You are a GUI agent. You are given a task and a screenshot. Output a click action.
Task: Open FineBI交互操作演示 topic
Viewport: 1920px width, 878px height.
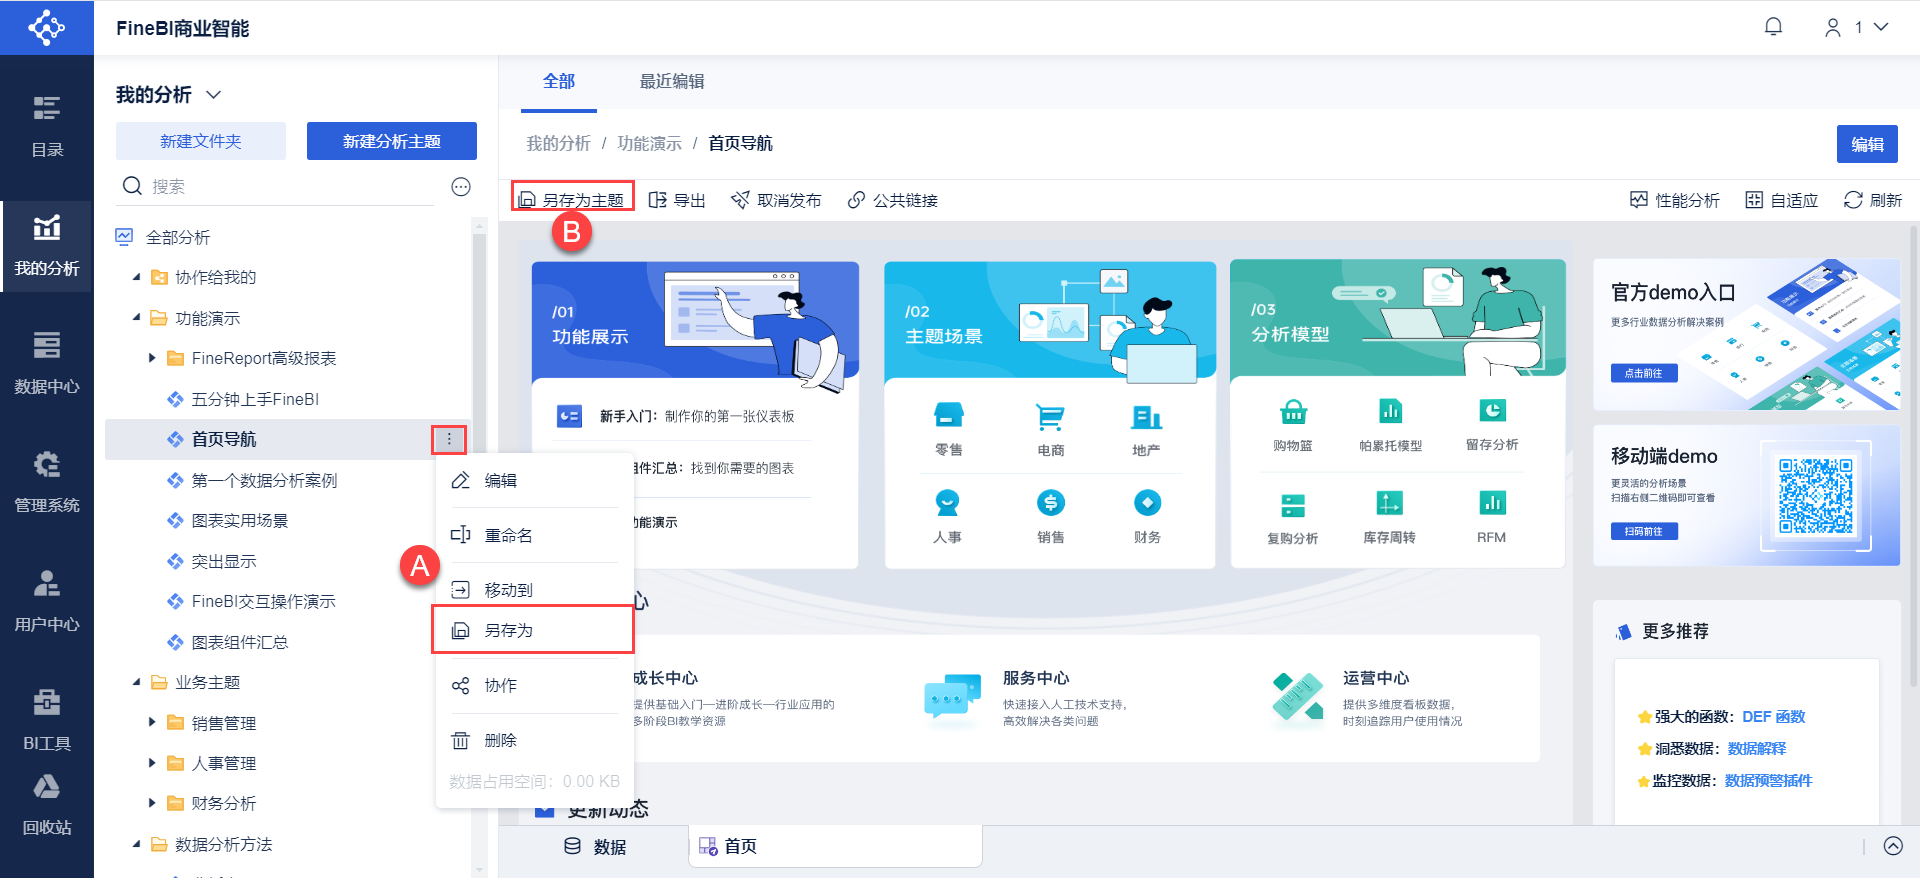point(263,601)
